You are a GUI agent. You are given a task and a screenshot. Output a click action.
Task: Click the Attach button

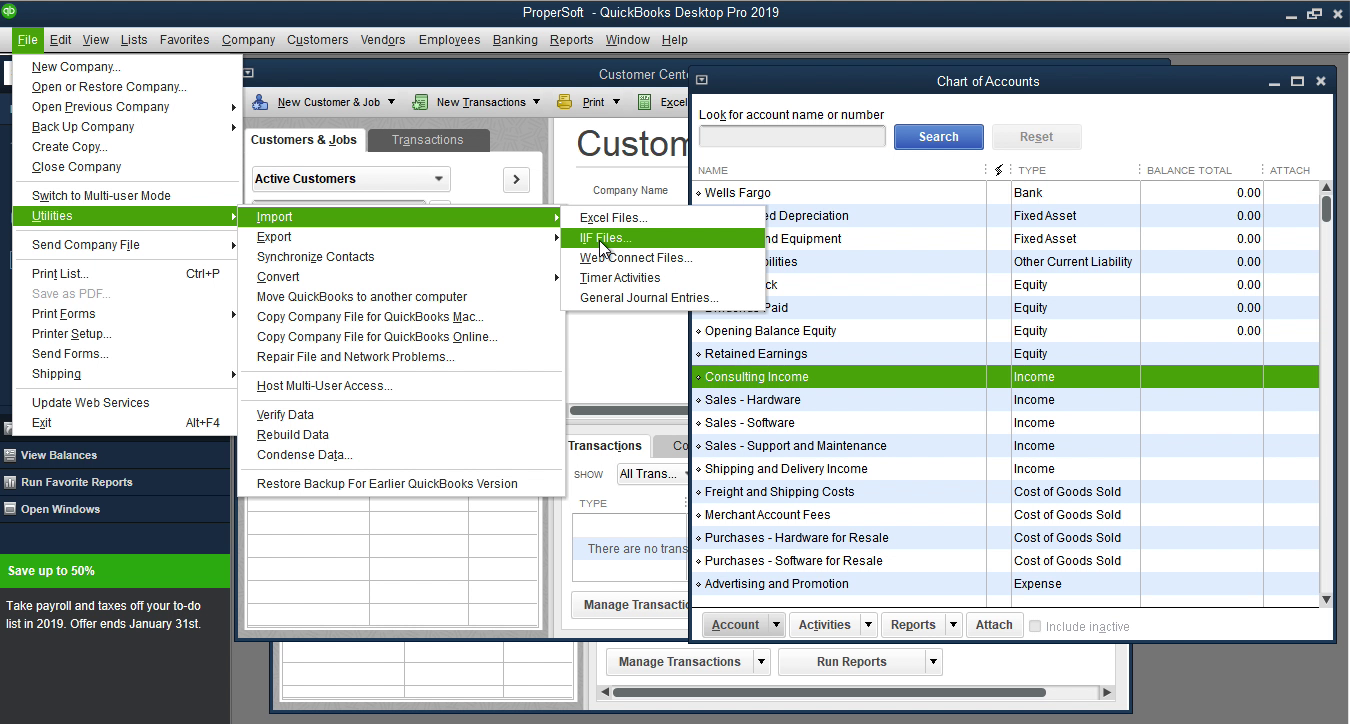994,625
